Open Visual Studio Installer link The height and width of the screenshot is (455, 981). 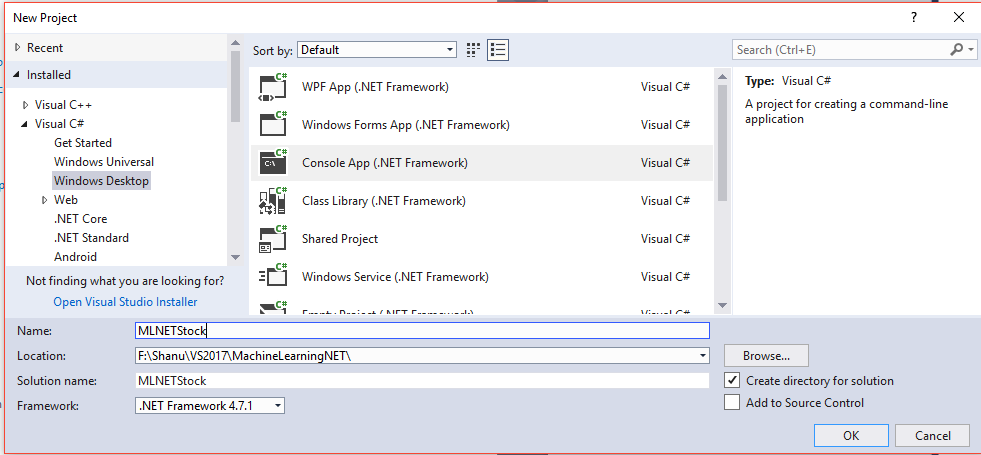(125, 302)
